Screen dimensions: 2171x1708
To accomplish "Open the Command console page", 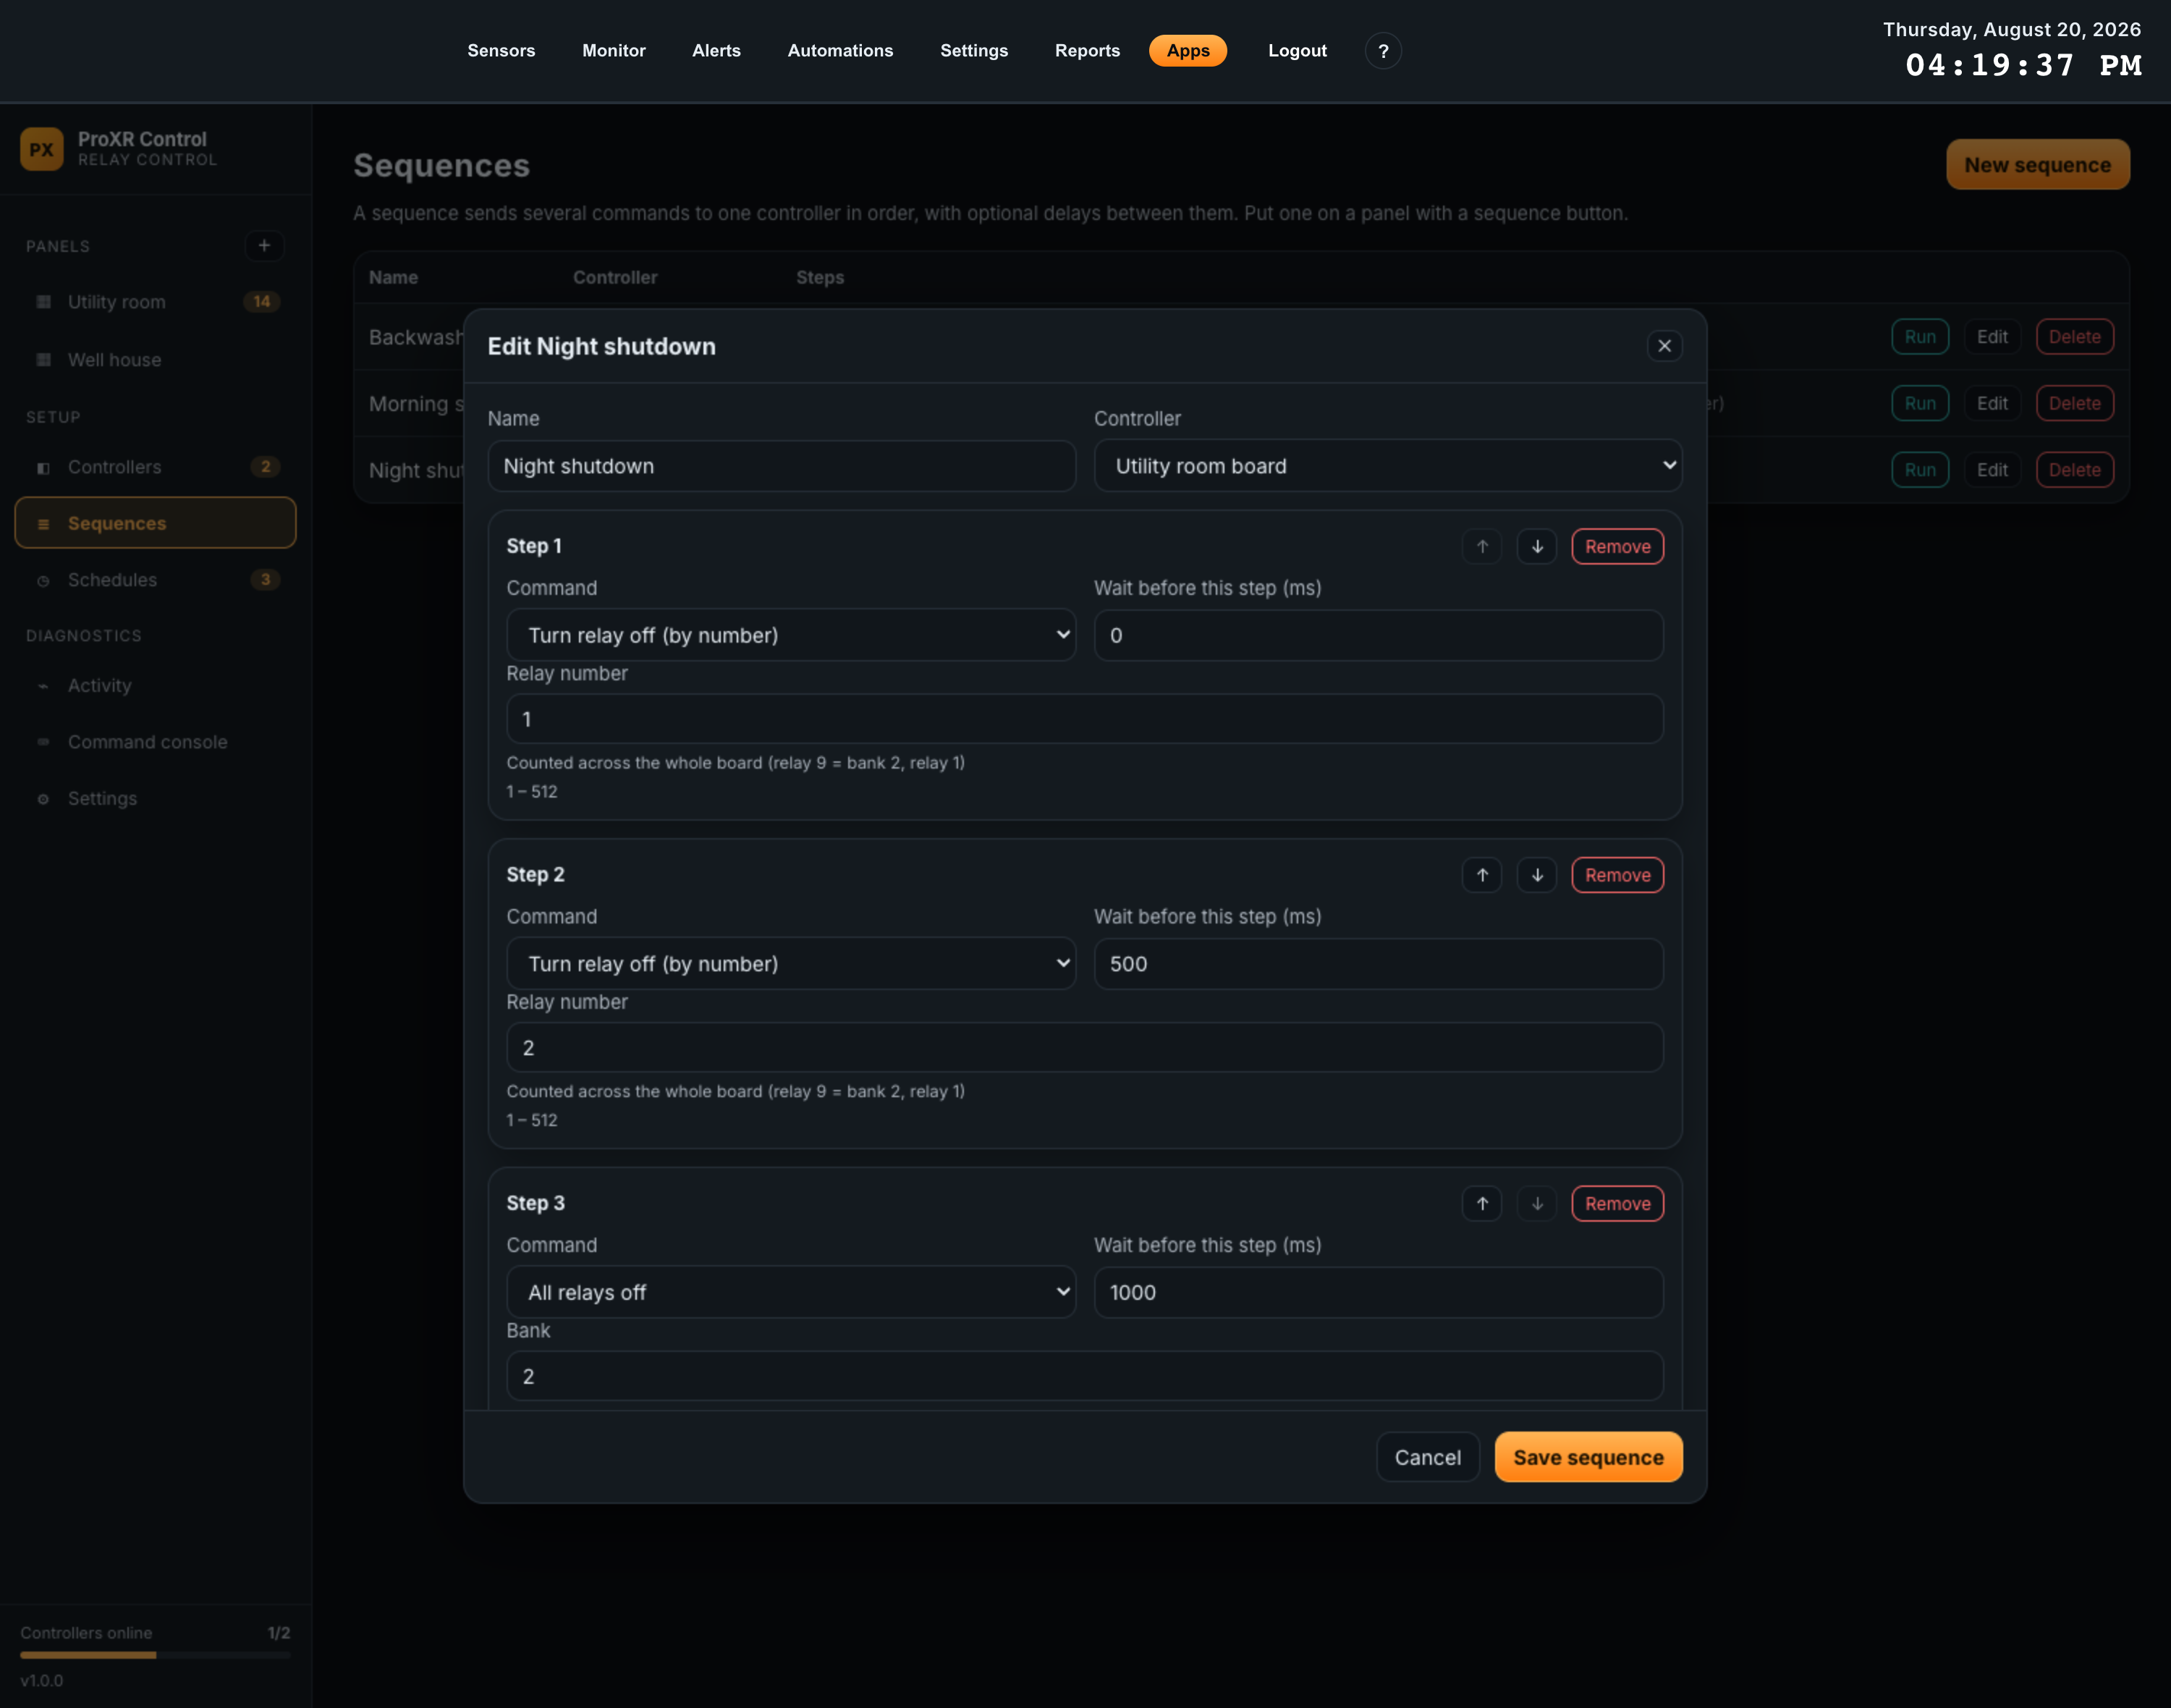I will 156,742.
